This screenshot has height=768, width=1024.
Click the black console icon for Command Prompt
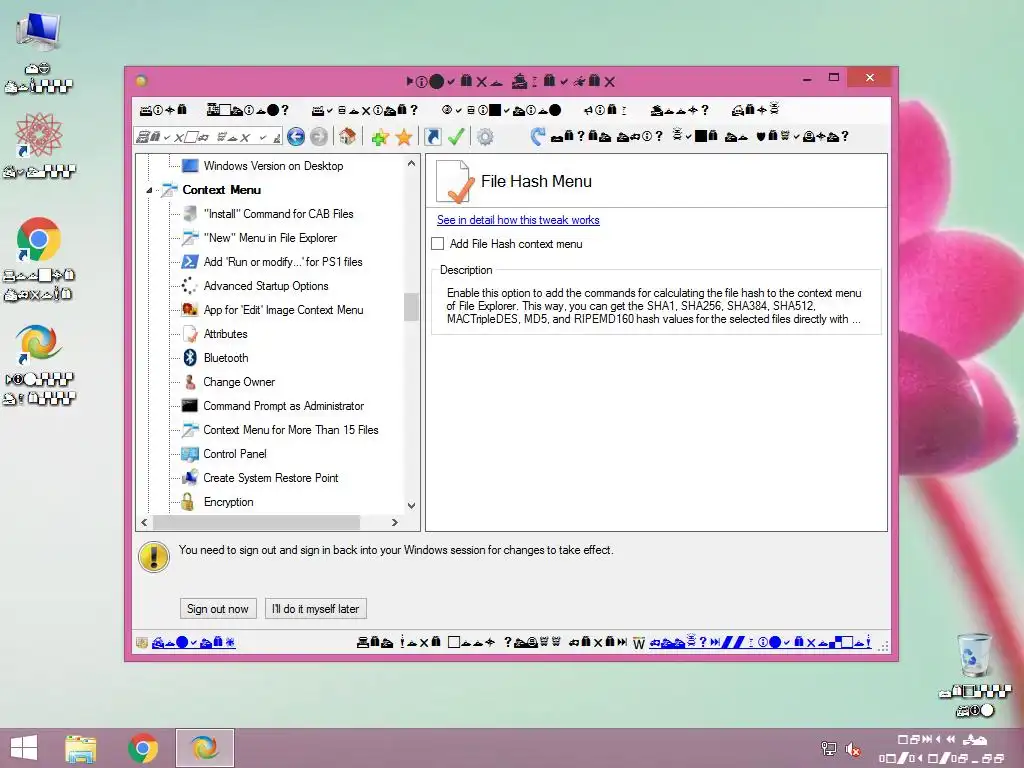[x=189, y=406]
